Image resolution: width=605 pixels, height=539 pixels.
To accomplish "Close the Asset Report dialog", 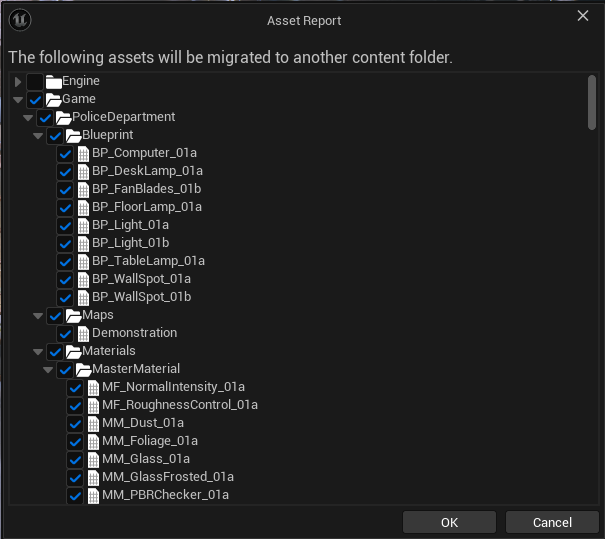I will pyautogui.click(x=583, y=15).
